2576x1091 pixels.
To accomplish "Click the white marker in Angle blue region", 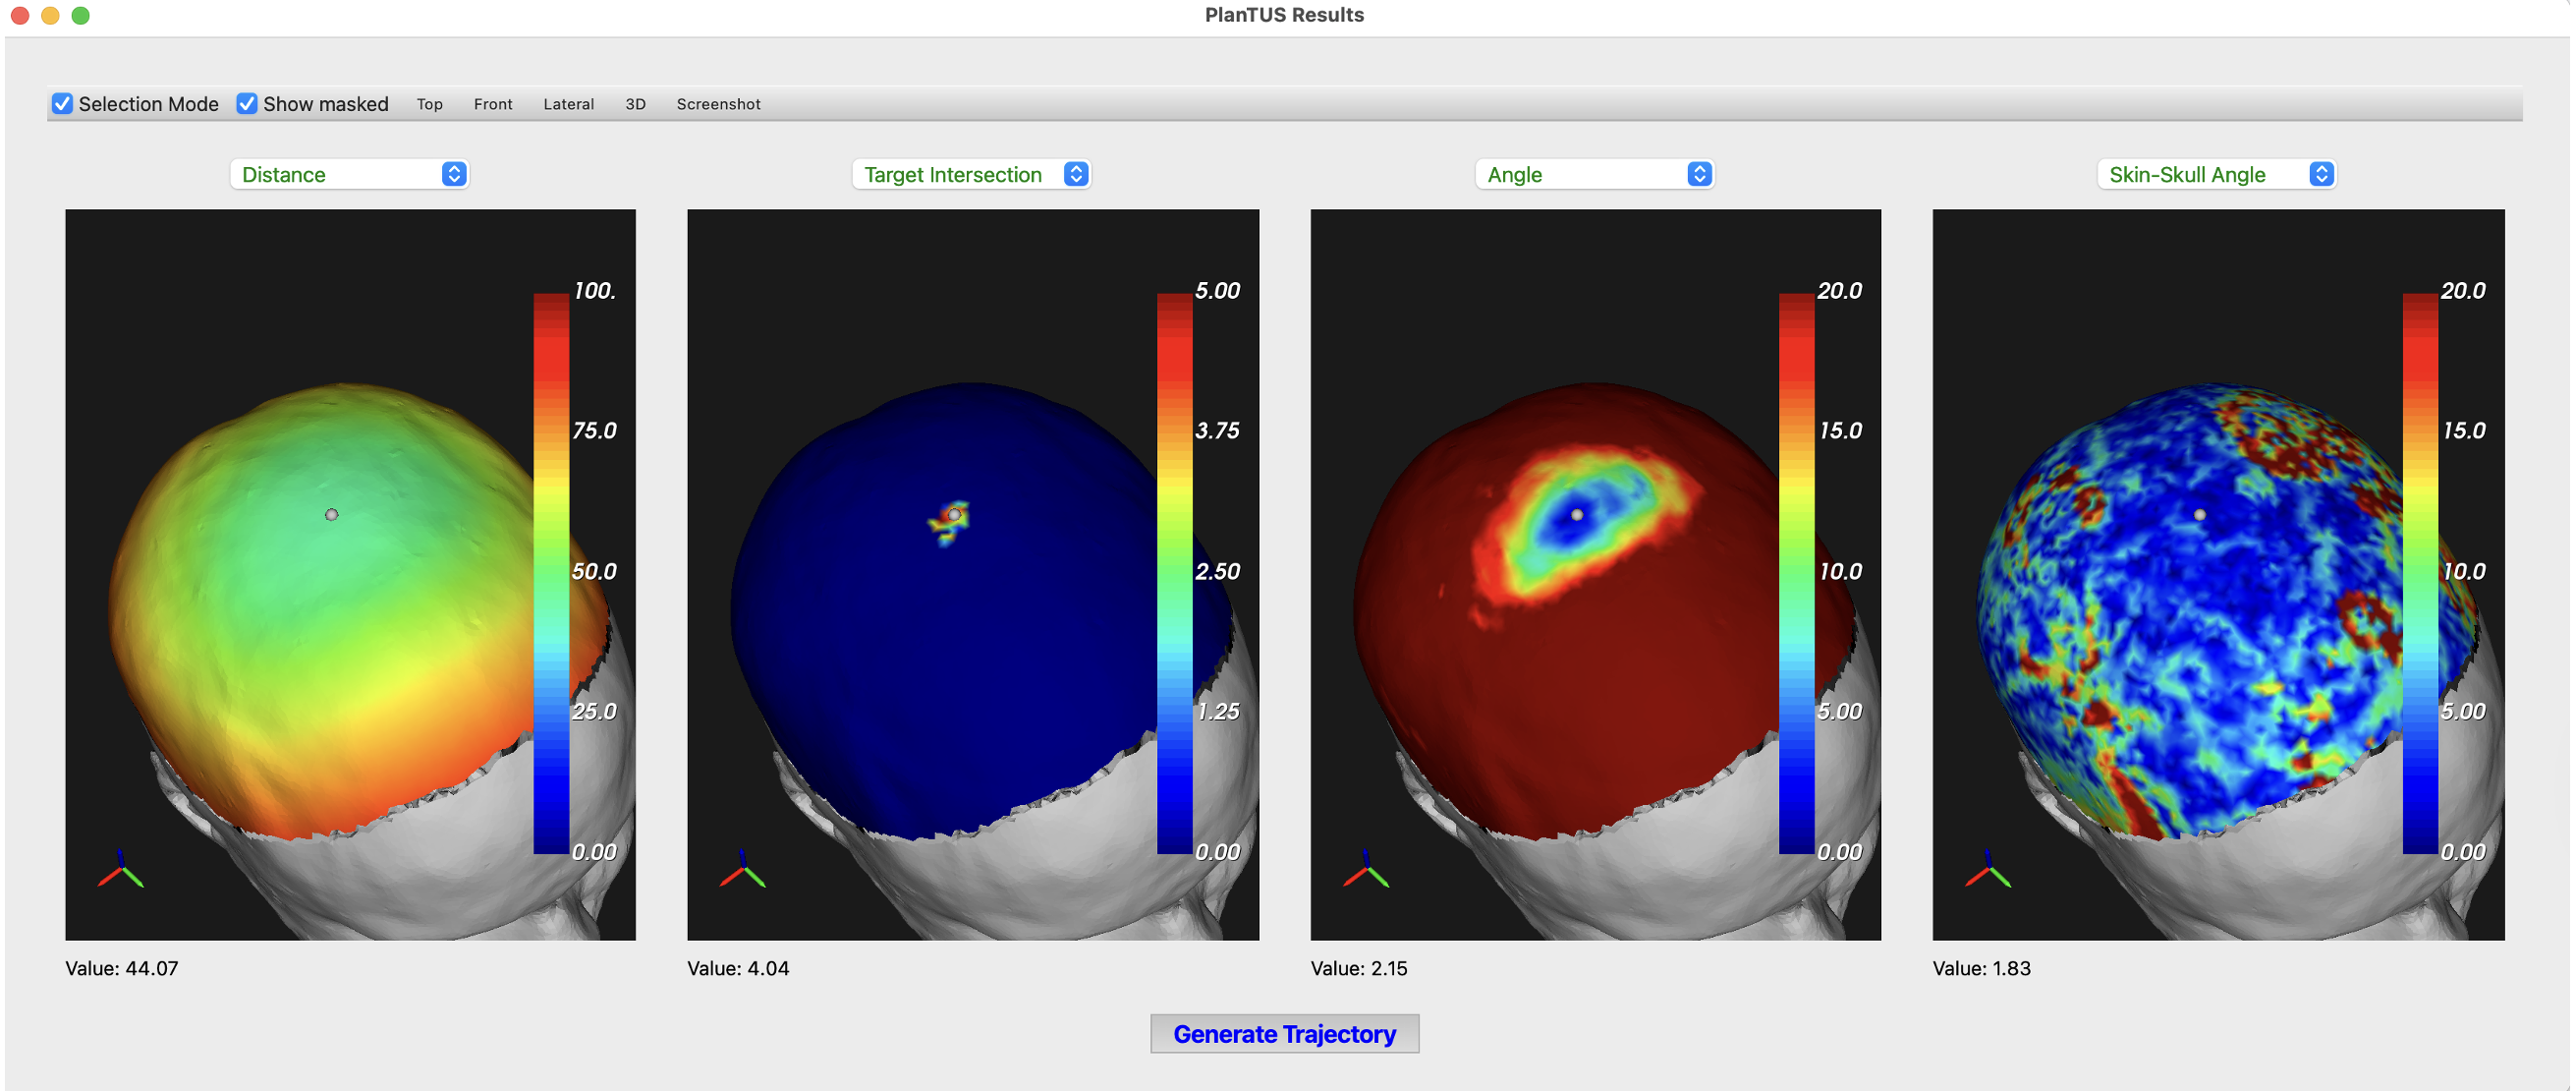I will 1577,515.
